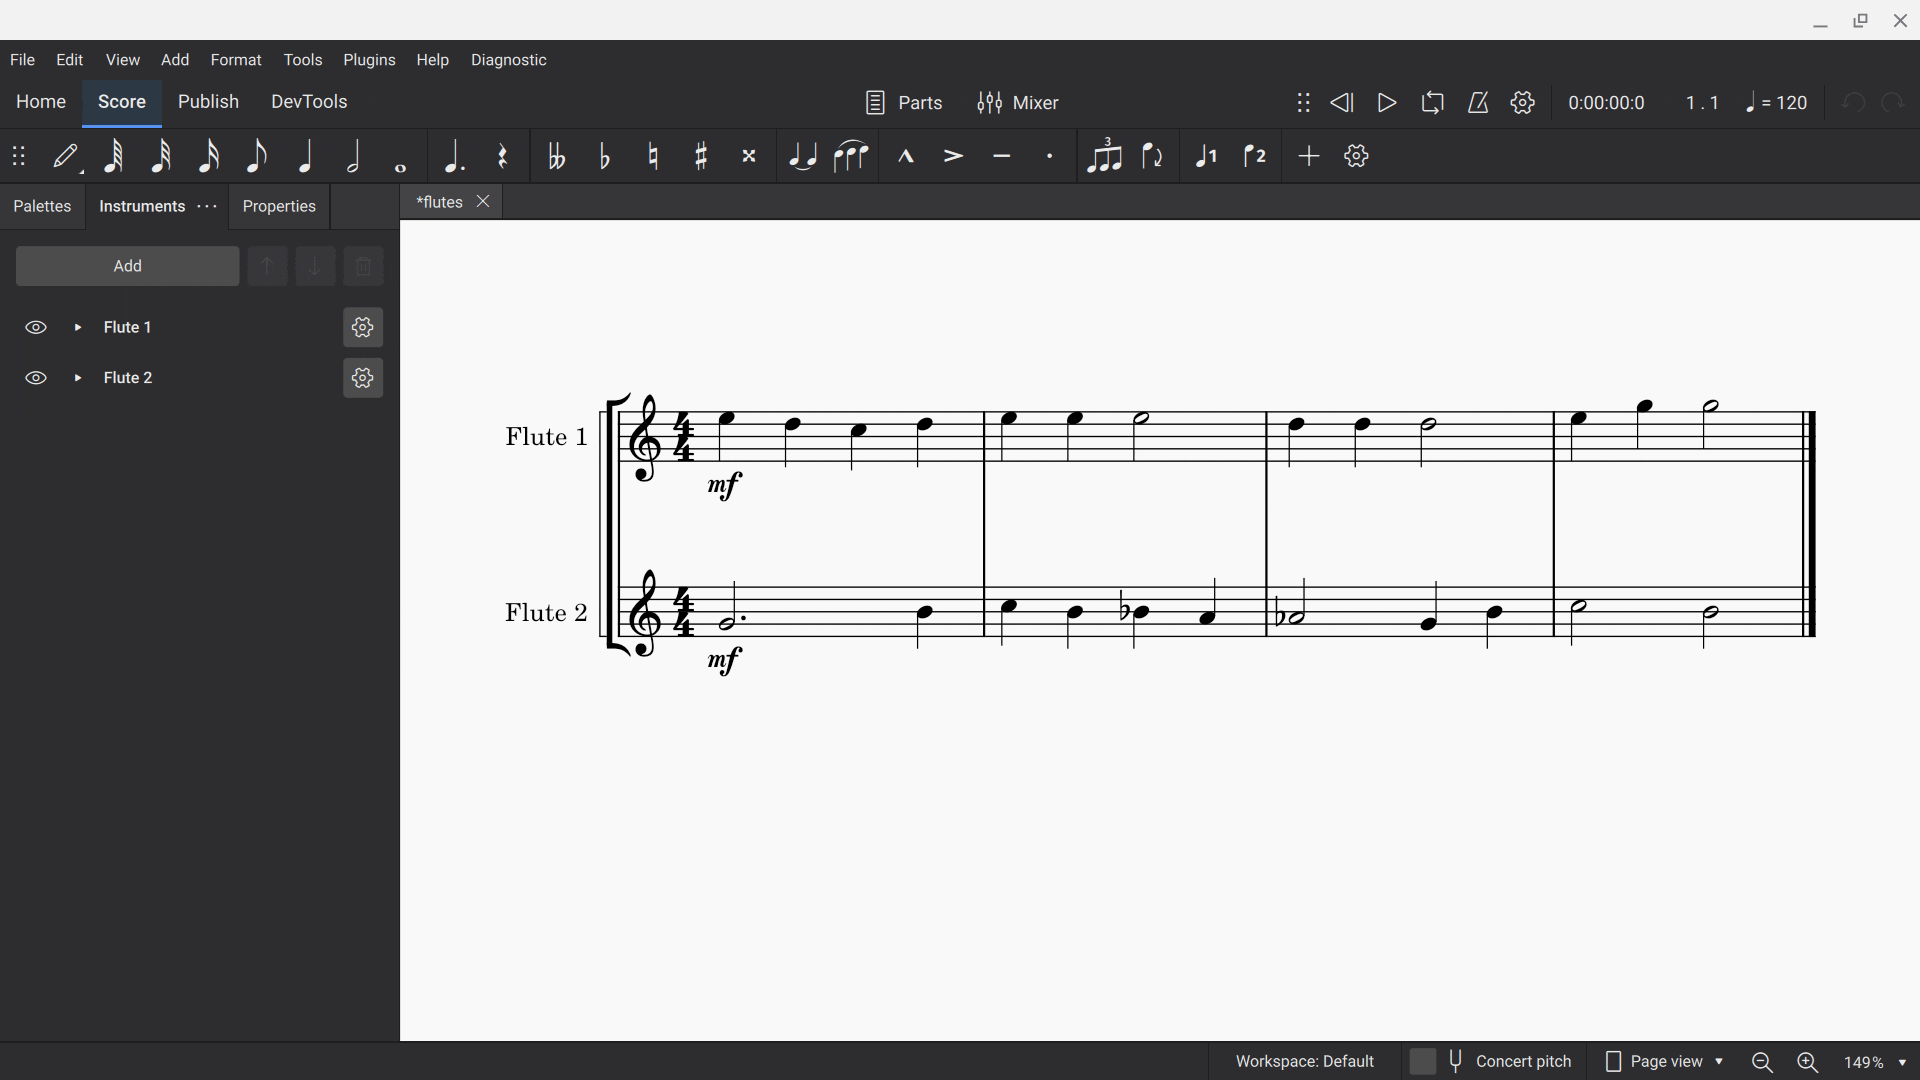The image size is (1920, 1080).
Task: Add a staccato articulation
Action: 1051,156
